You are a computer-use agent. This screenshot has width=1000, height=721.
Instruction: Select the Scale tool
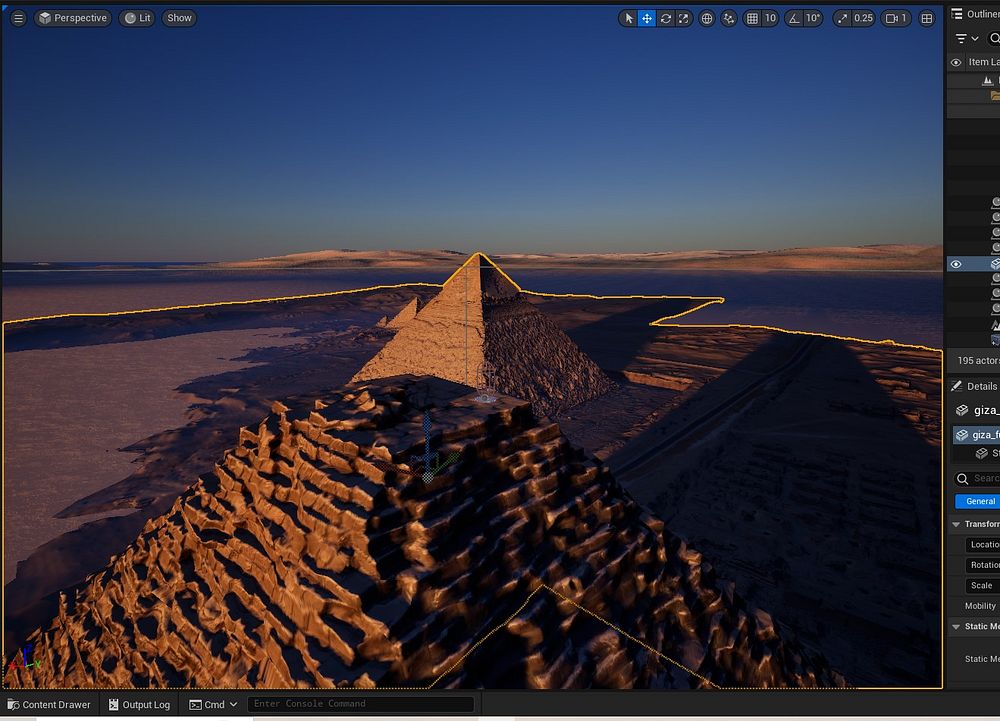point(684,18)
